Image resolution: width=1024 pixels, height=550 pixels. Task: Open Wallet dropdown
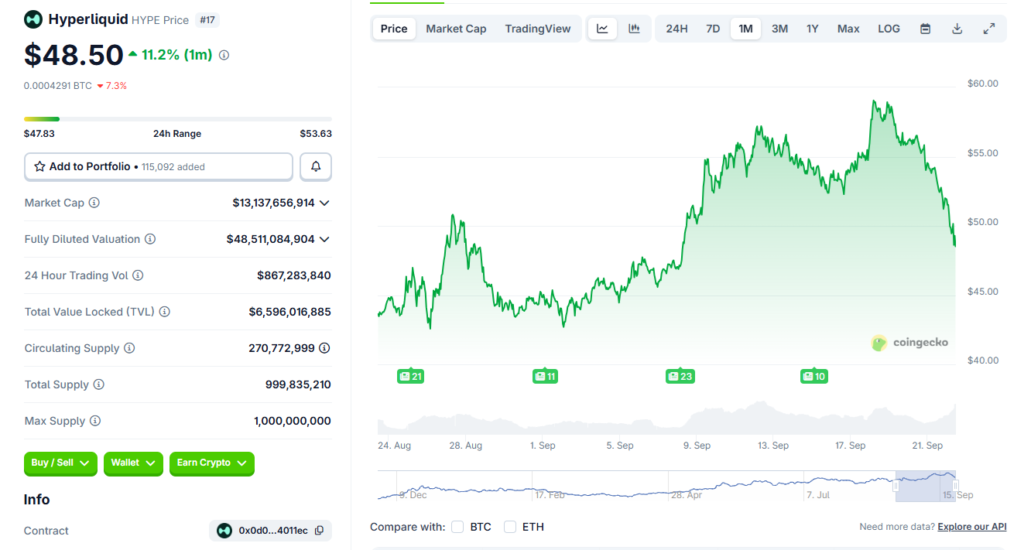click(x=133, y=463)
